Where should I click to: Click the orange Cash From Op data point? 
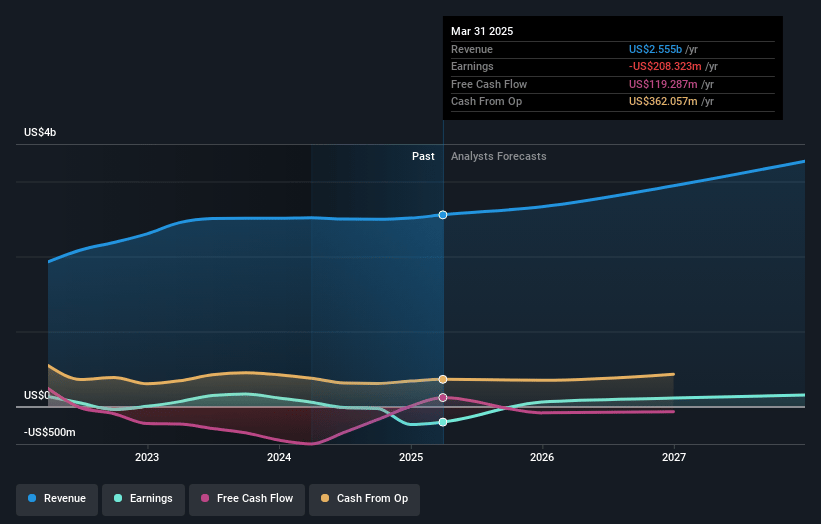click(443, 379)
